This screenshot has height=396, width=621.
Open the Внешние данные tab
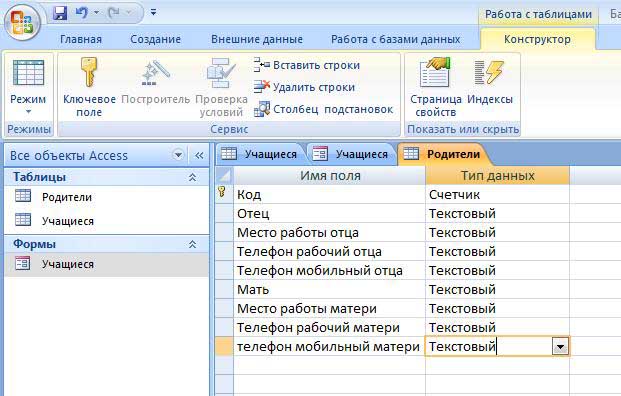257,39
